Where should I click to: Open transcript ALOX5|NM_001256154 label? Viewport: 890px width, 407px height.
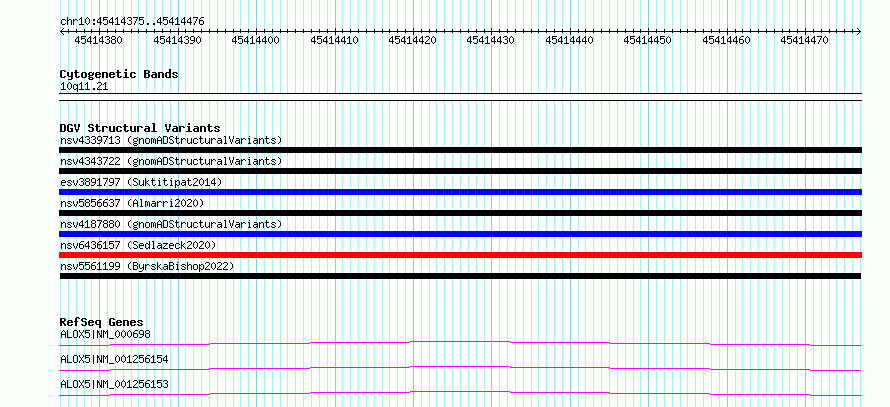point(114,359)
